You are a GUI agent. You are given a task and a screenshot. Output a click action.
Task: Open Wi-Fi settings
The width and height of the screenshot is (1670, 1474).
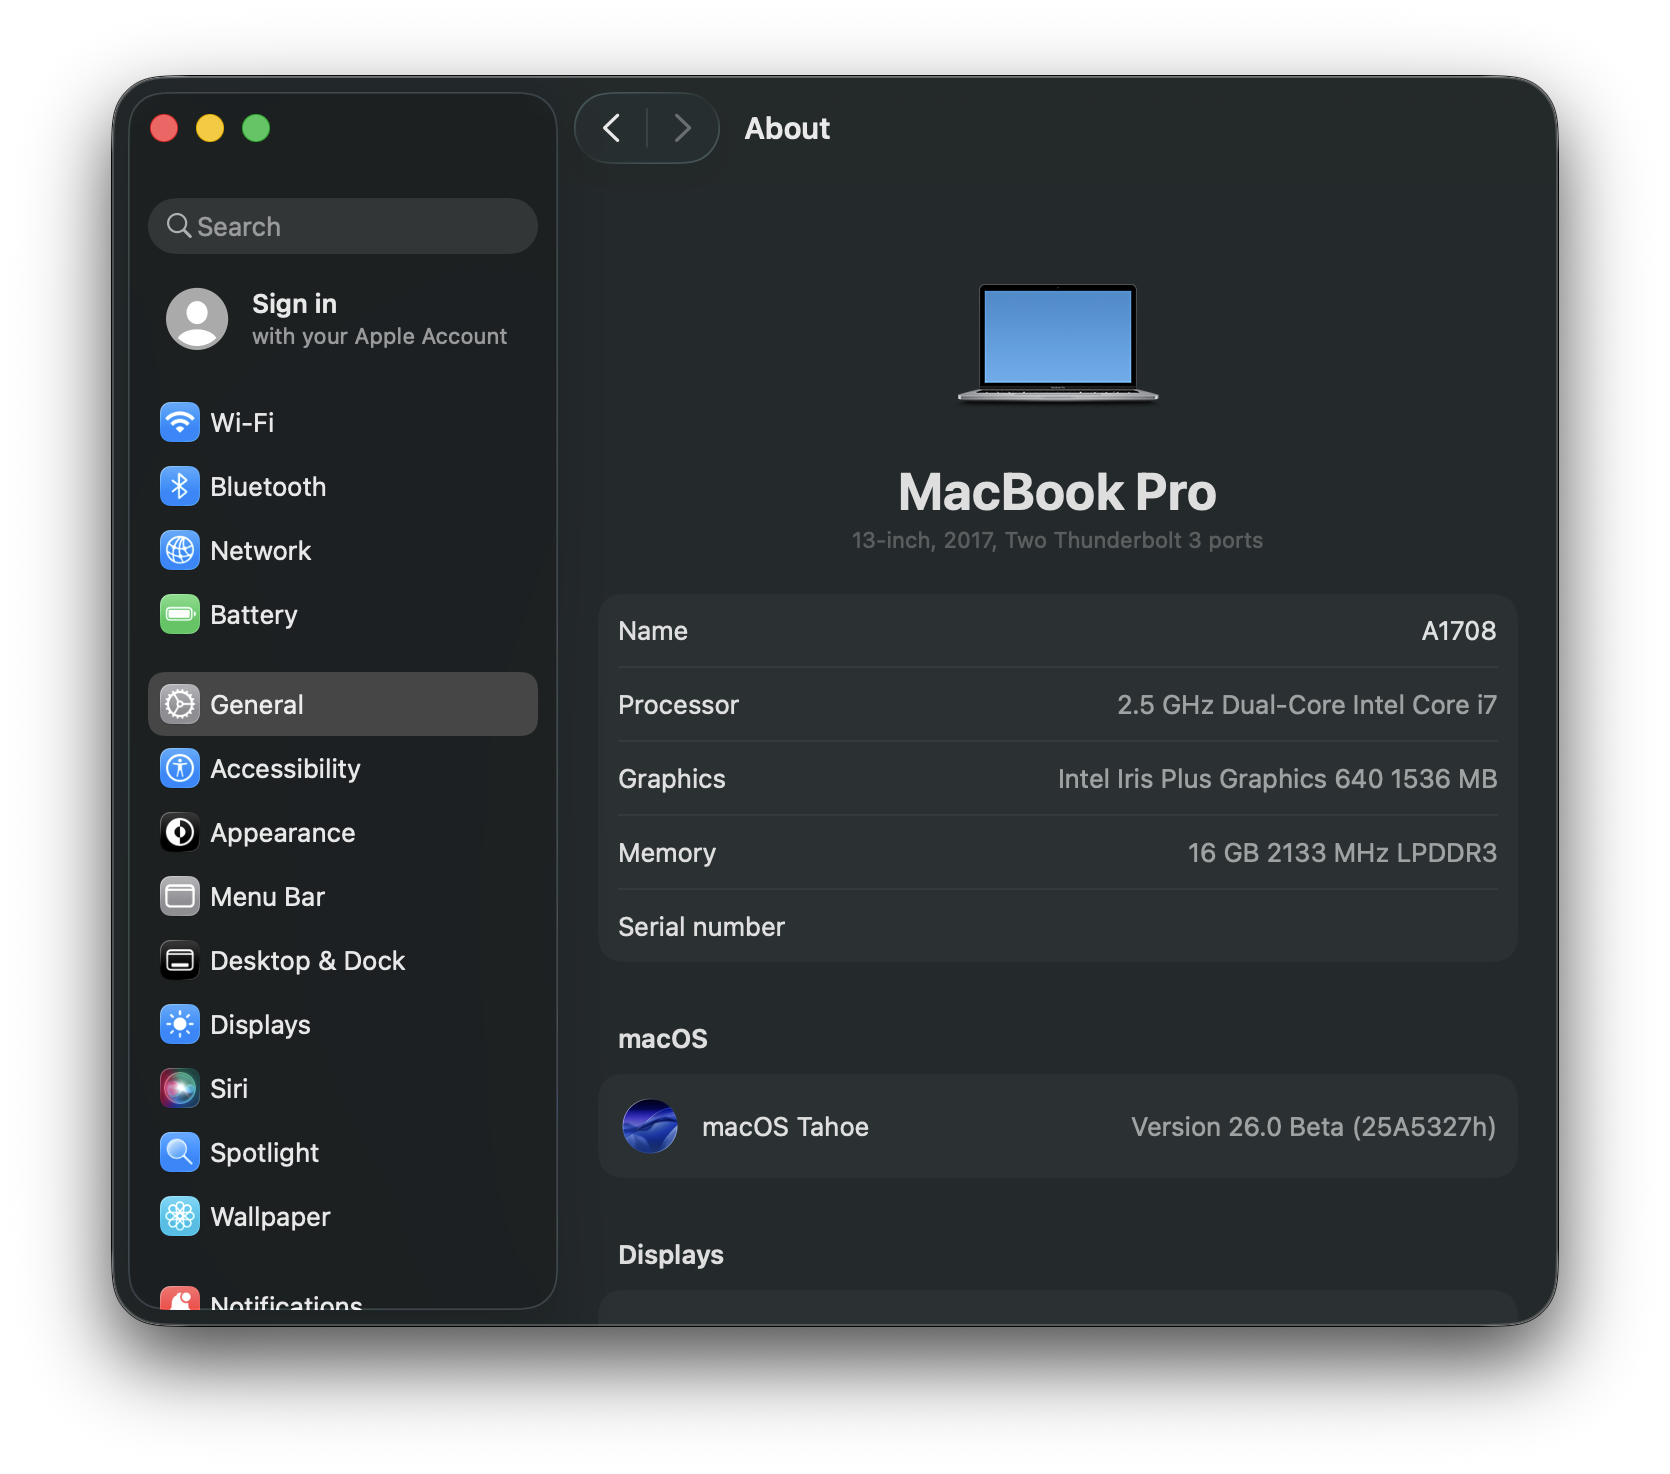343,423
